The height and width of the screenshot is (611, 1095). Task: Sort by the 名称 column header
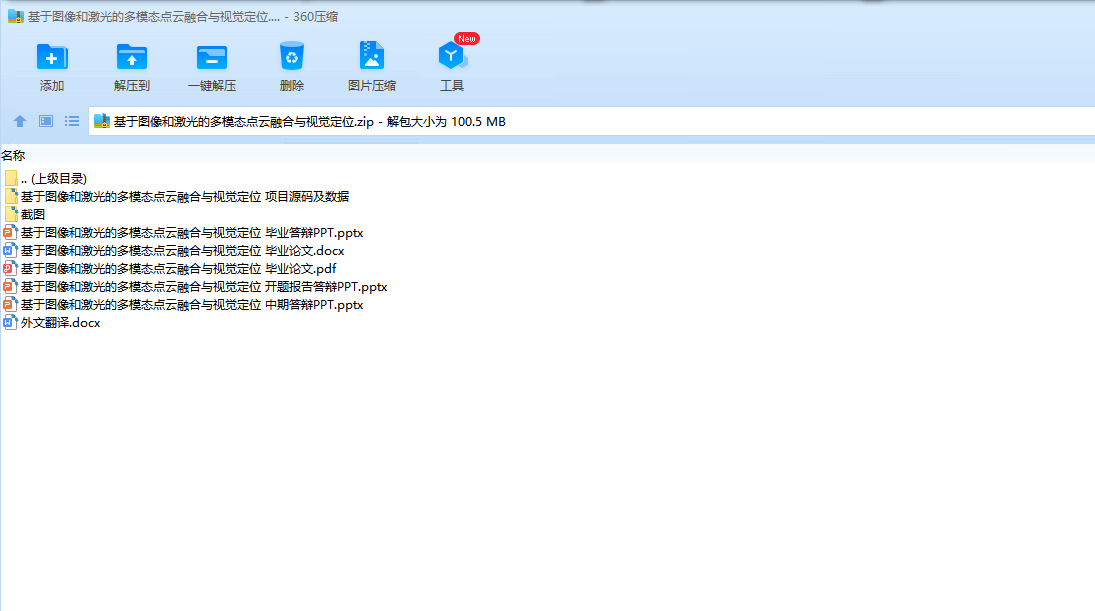coord(13,156)
